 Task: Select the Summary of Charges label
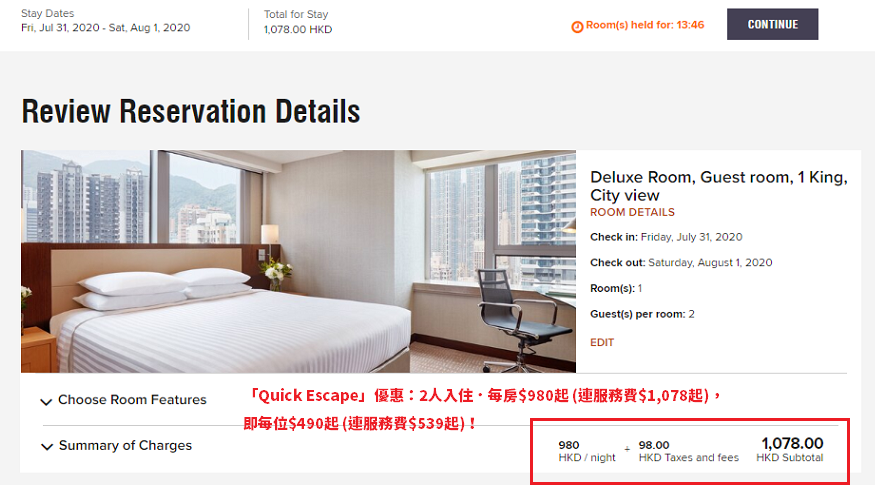click(x=125, y=445)
